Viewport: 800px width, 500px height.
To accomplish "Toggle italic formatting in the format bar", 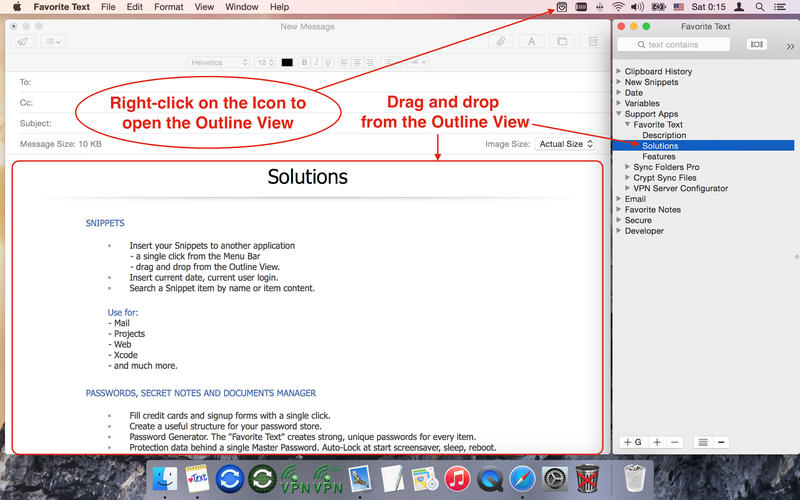I will pos(316,62).
